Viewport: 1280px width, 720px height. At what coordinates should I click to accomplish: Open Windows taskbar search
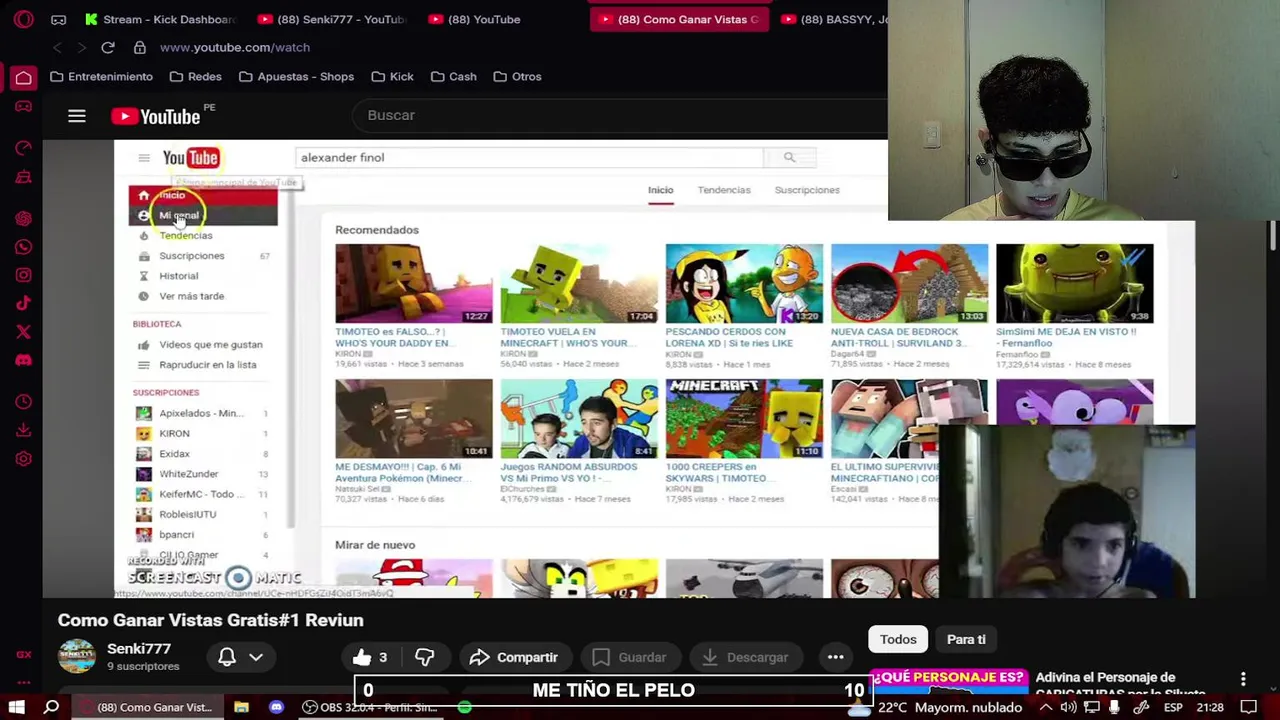[51, 707]
